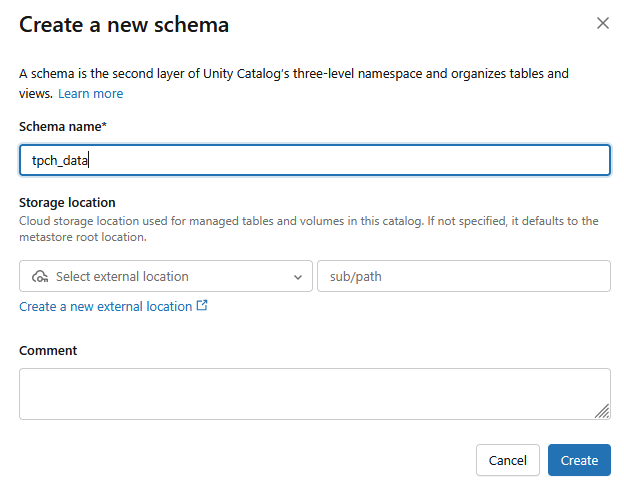Click the resize grip of Comment box

click(x=602, y=411)
